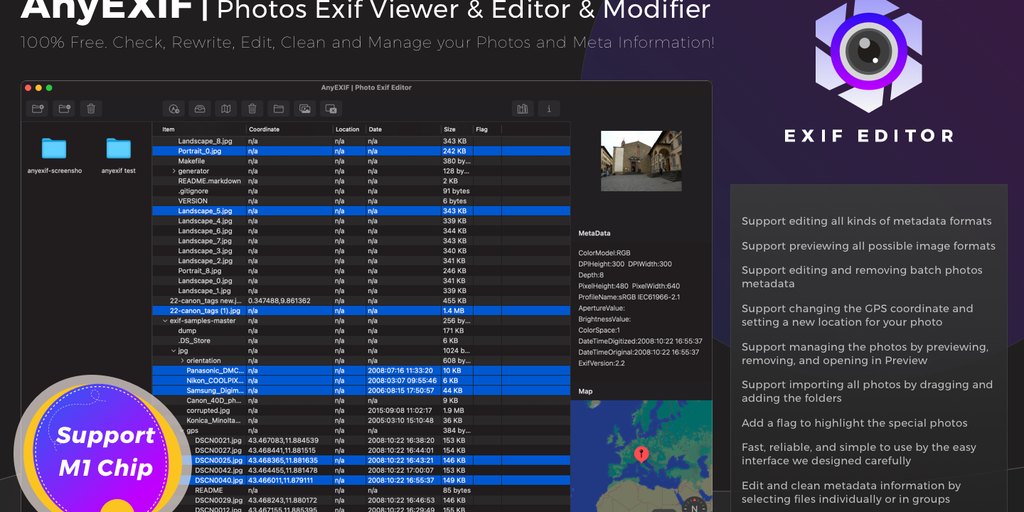Click the red location pin on map
Screen dimensions: 1024x512
(641, 453)
